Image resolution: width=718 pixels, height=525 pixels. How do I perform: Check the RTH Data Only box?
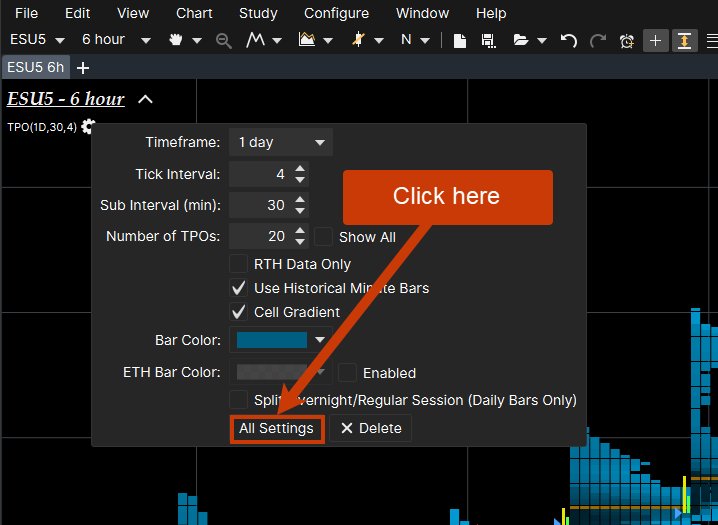pyautogui.click(x=238, y=264)
